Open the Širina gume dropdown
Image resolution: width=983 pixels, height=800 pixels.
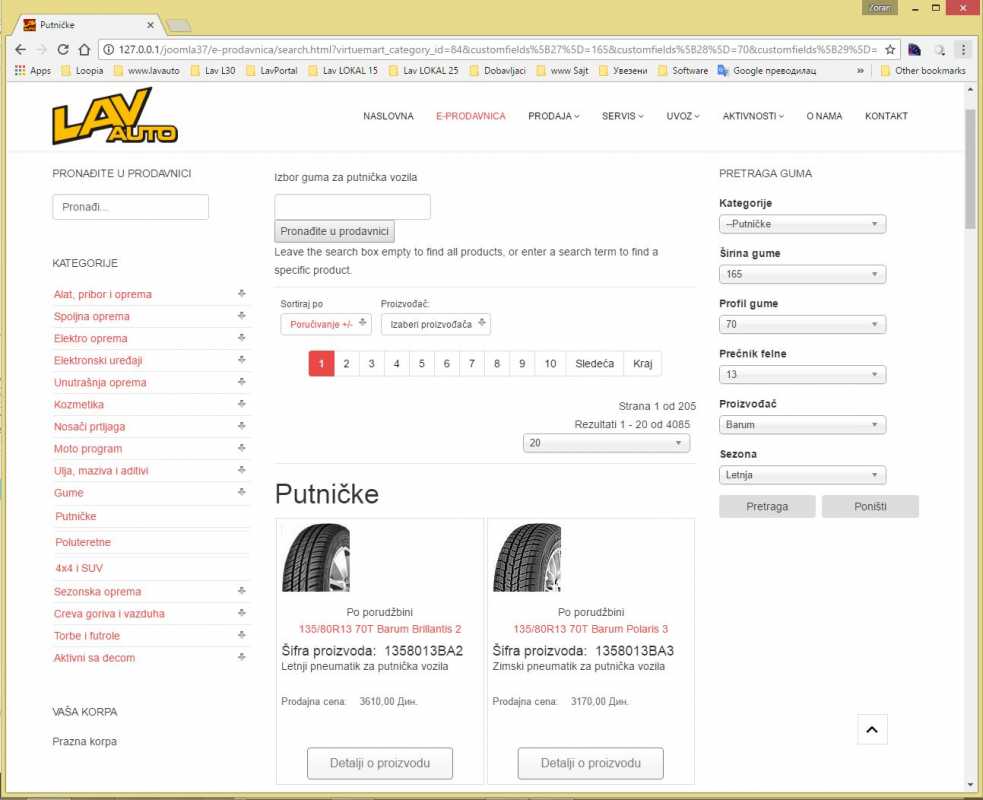pos(802,274)
